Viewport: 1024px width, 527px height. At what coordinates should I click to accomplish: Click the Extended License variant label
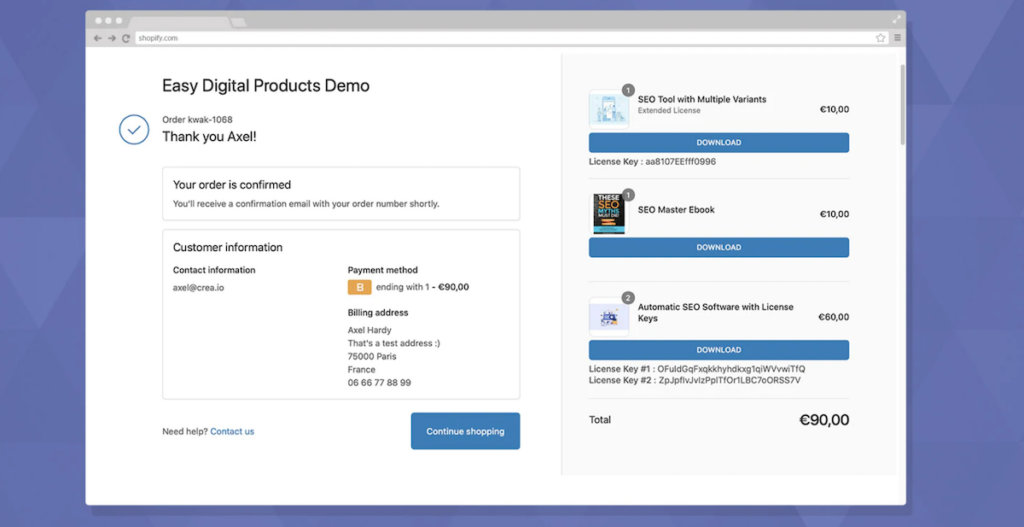point(669,110)
